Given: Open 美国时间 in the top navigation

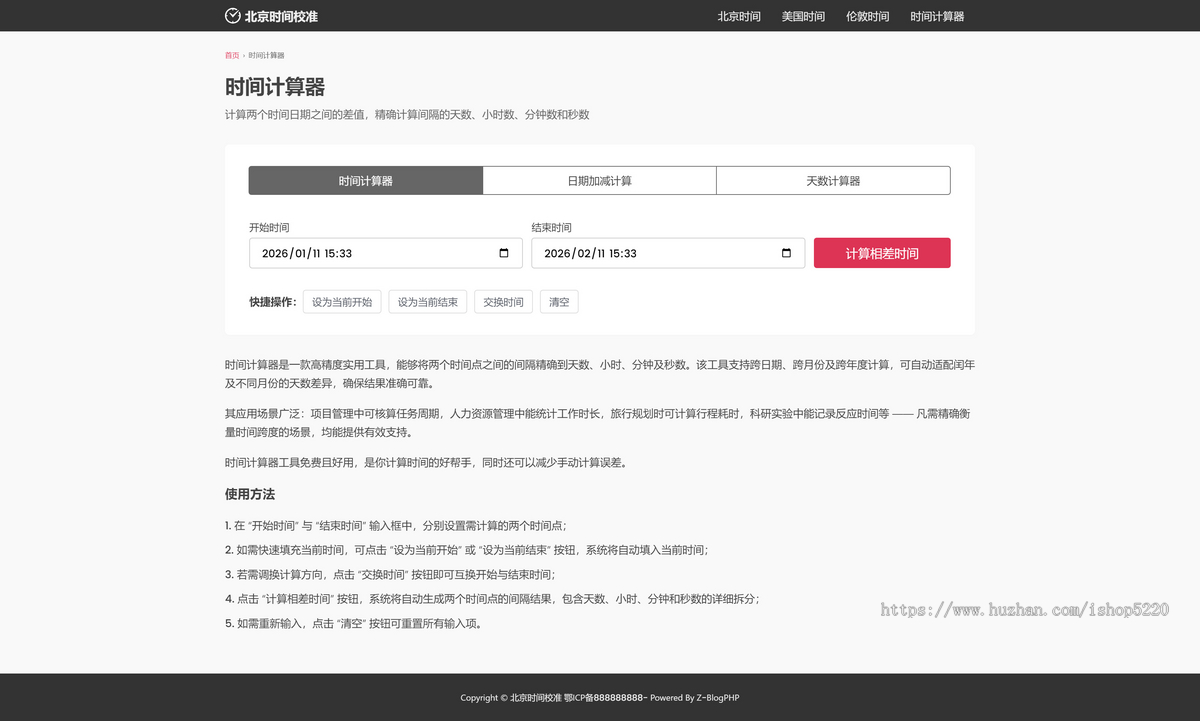Looking at the screenshot, I should click(803, 16).
